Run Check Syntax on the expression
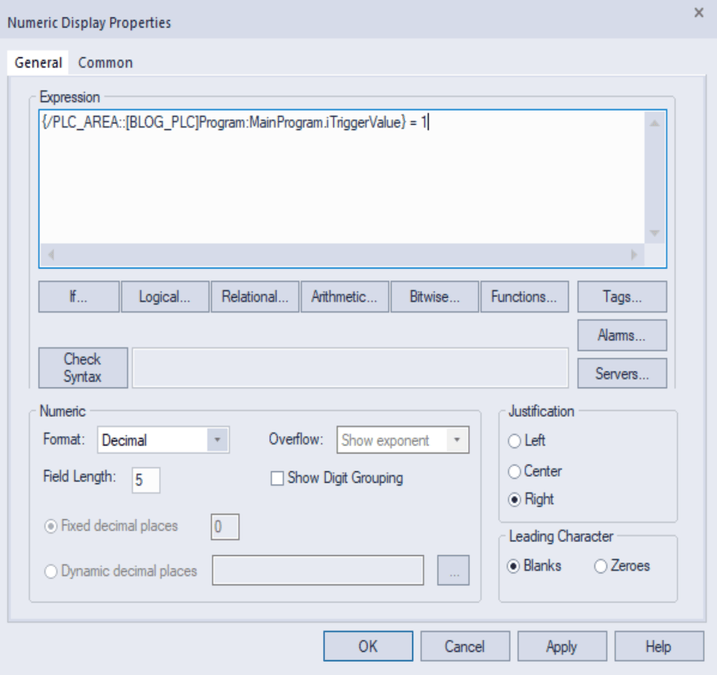The height and width of the screenshot is (675, 717). (83, 368)
